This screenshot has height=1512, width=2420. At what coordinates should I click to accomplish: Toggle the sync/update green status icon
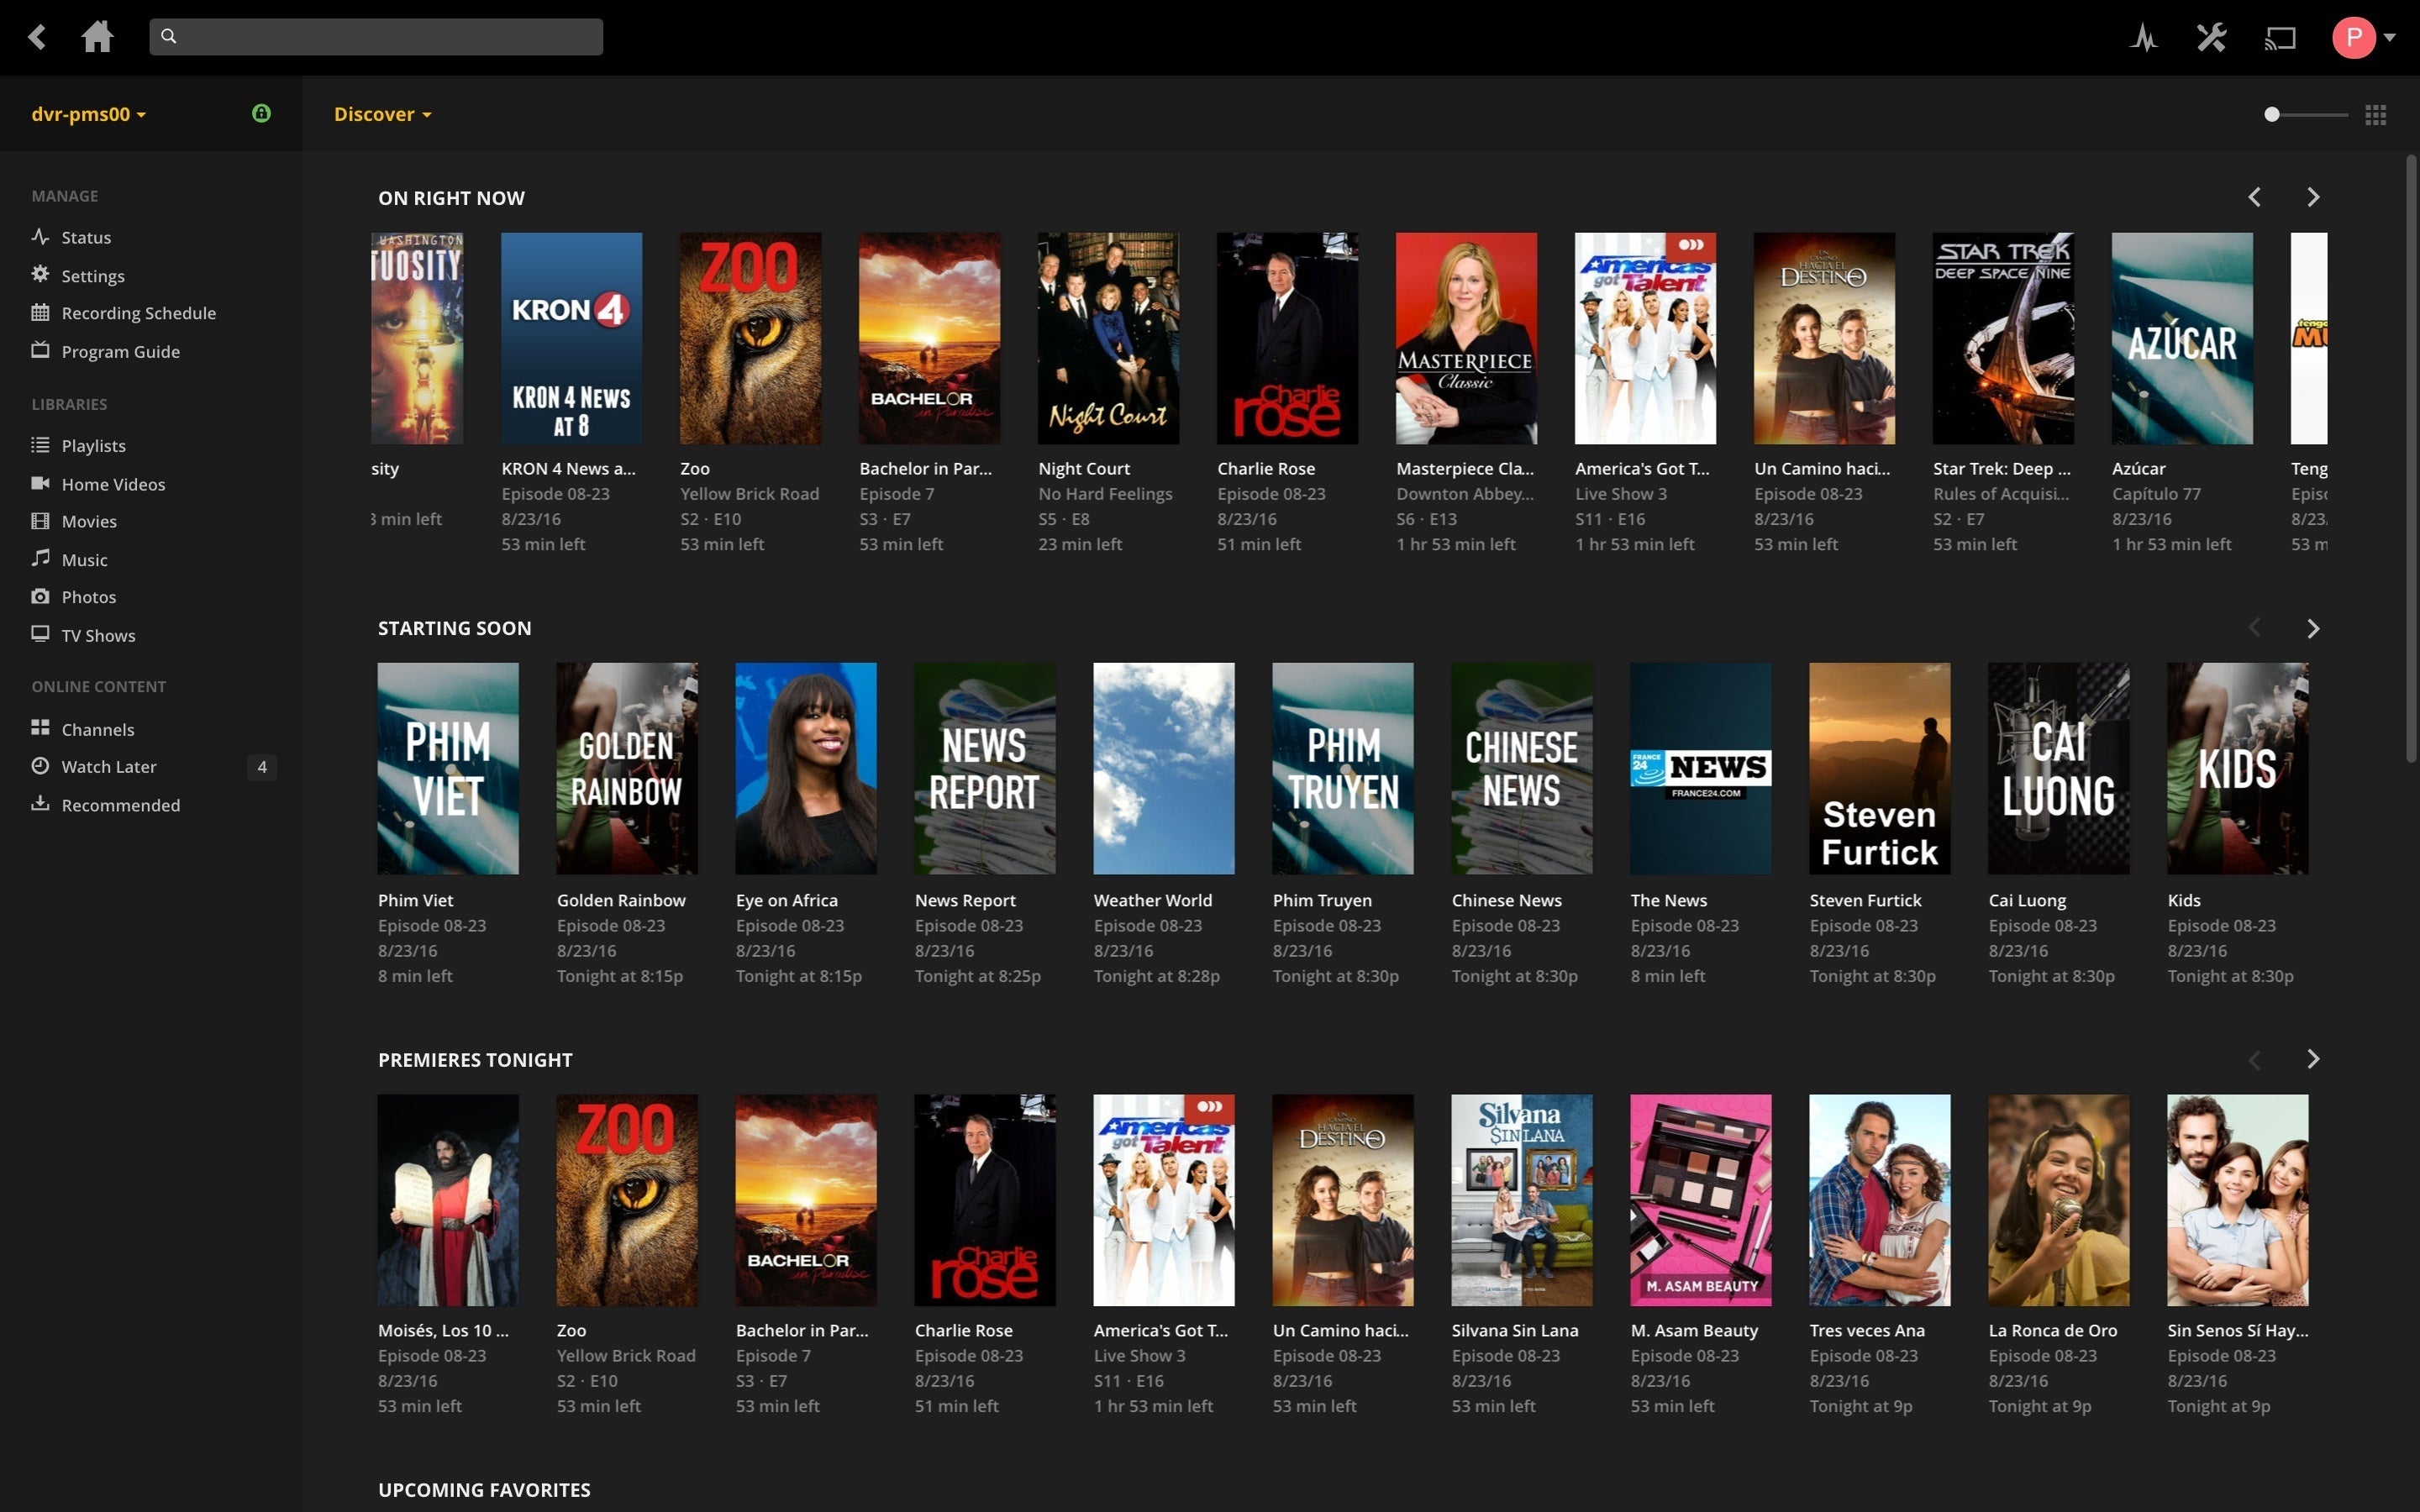(261, 113)
